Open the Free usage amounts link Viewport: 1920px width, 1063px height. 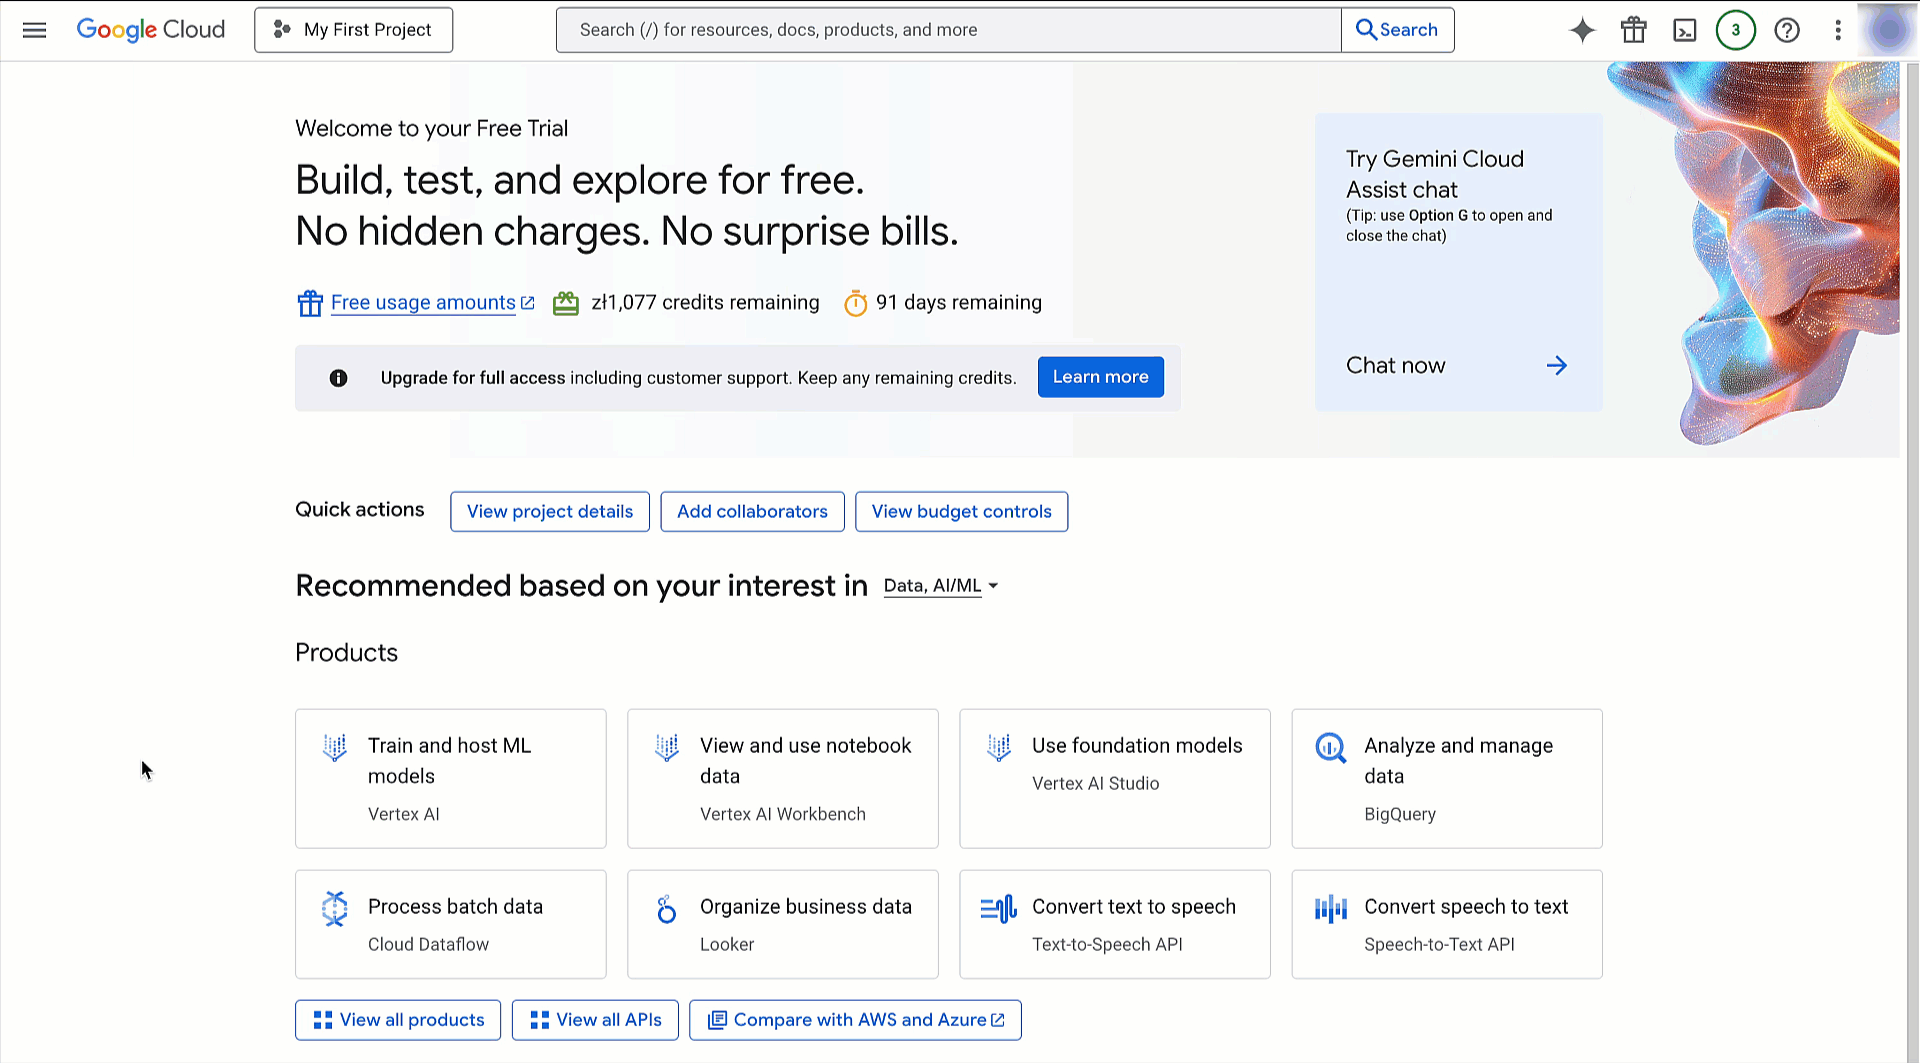click(x=423, y=303)
